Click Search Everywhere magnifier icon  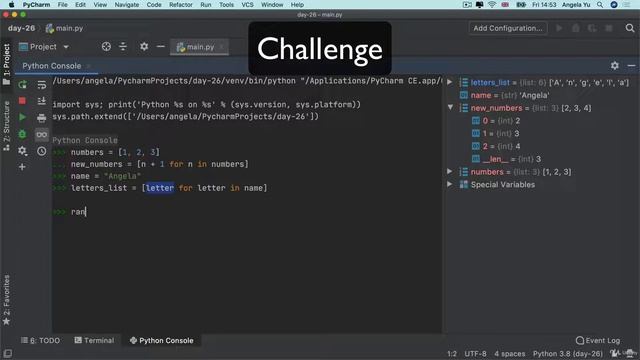630,28
